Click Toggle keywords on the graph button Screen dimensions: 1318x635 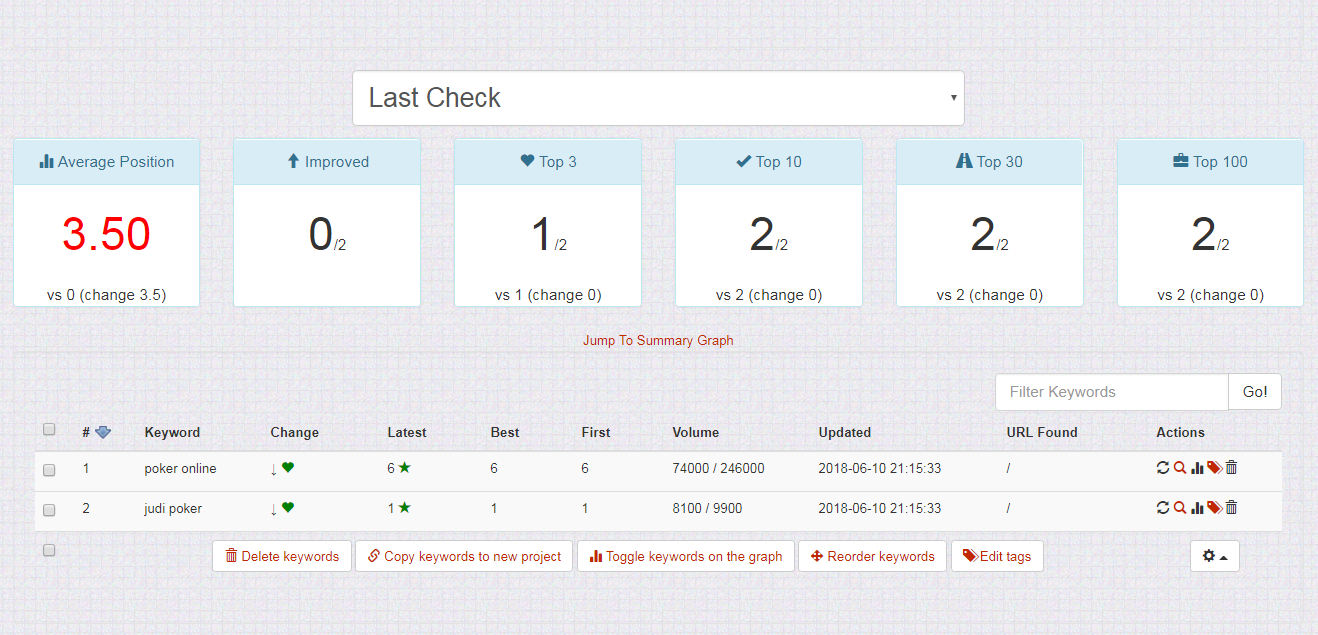point(686,556)
